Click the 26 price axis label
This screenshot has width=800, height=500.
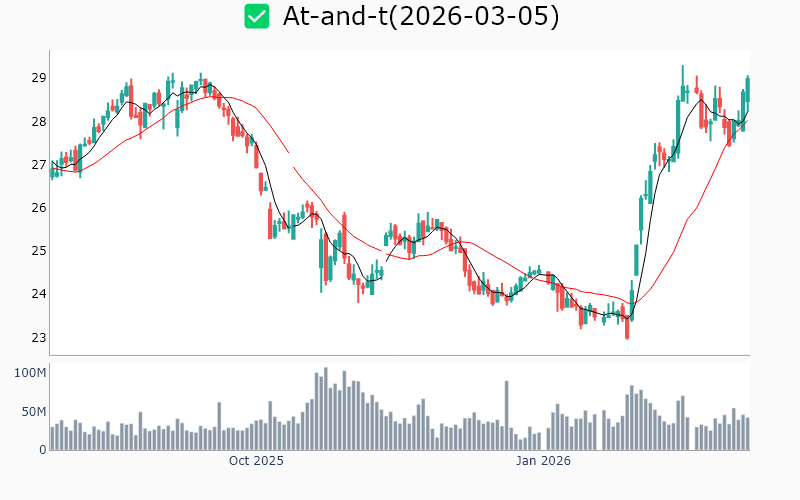click(37, 208)
